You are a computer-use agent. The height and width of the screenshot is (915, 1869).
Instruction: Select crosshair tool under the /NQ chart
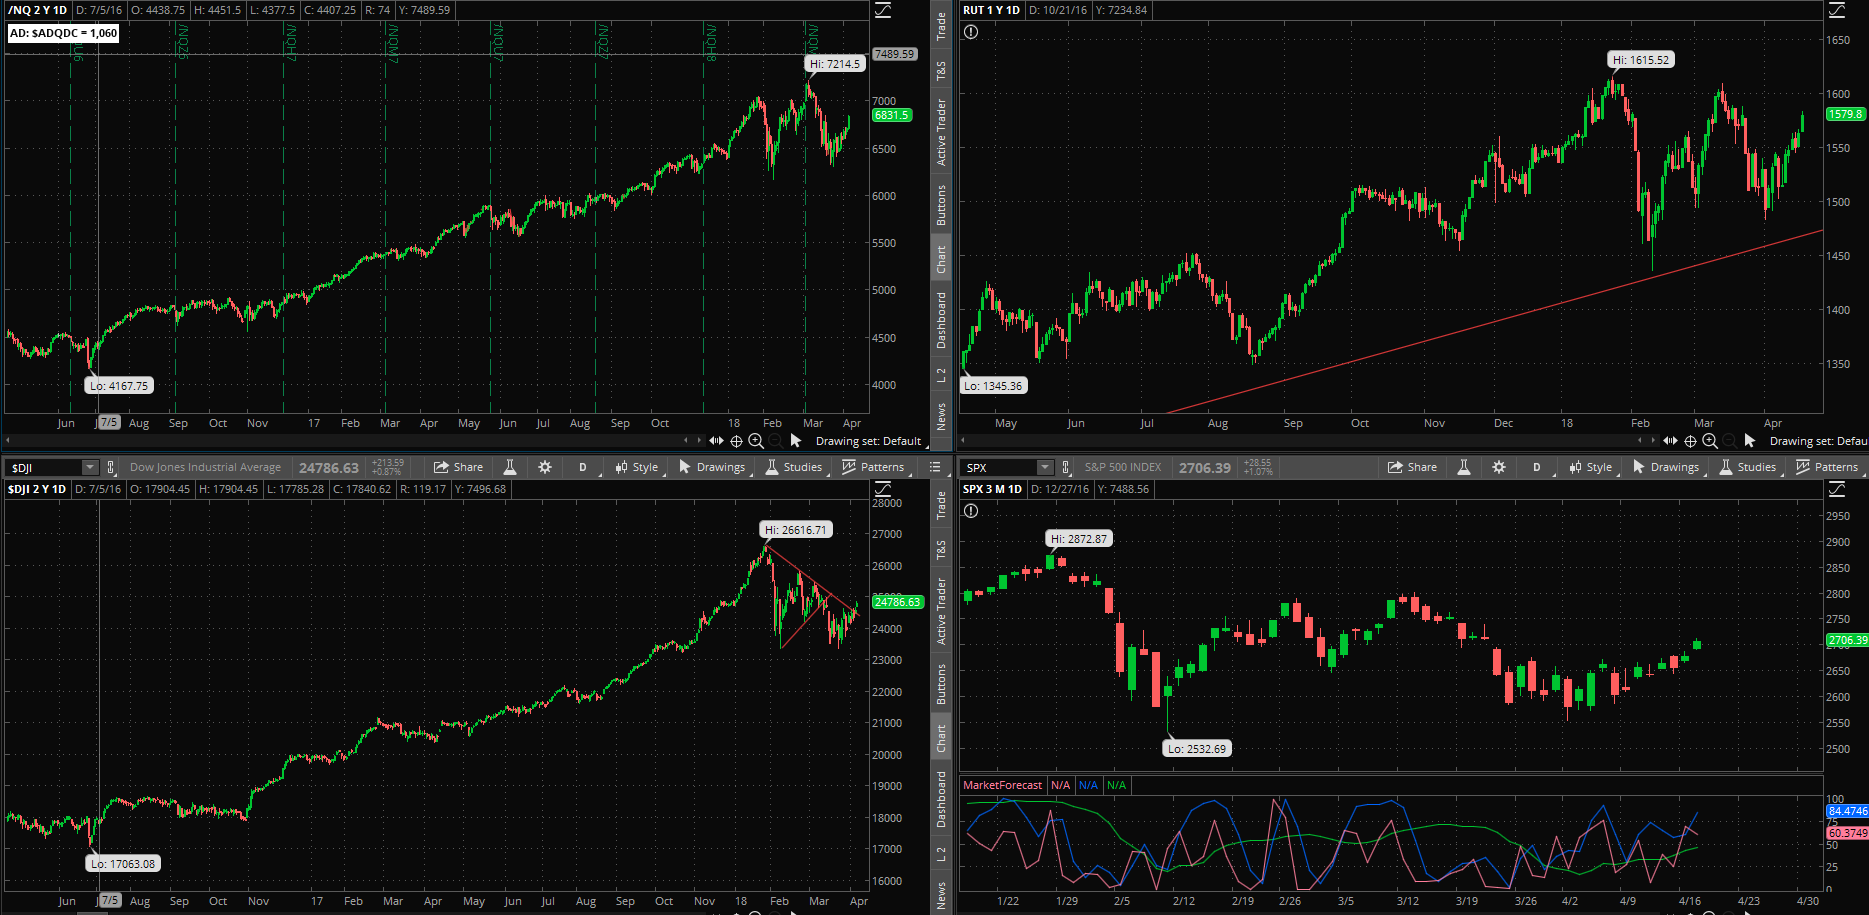[736, 441]
